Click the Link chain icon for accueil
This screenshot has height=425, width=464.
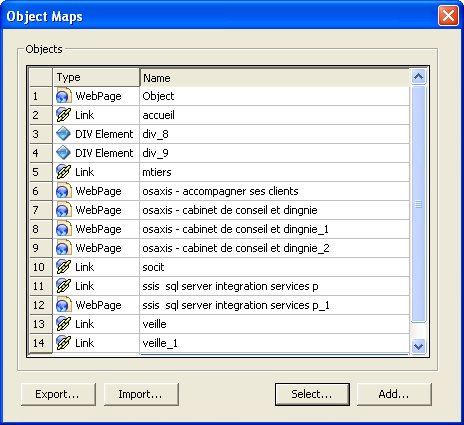(x=63, y=115)
